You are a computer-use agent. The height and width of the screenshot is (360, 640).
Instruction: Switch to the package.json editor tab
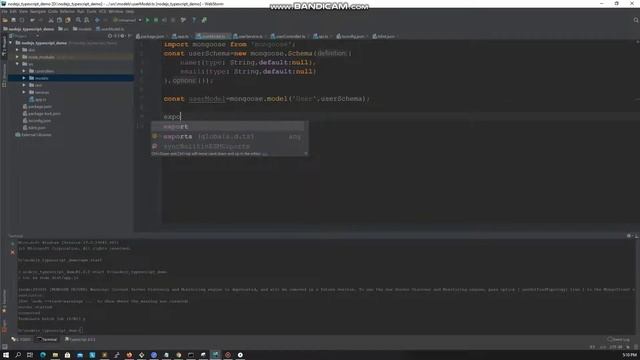(150, 36)
